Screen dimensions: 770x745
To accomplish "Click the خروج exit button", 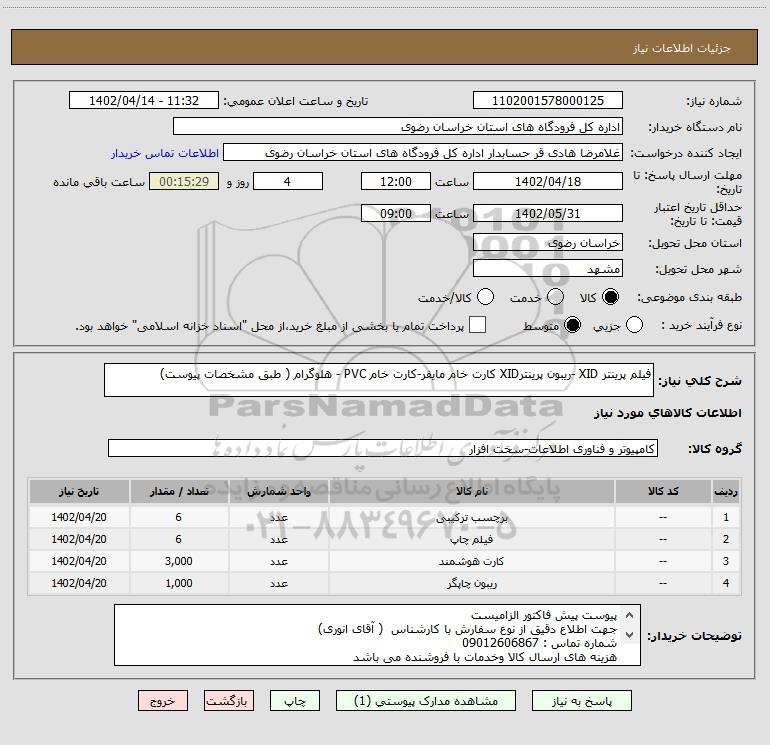I will click(x=163, y=701).
